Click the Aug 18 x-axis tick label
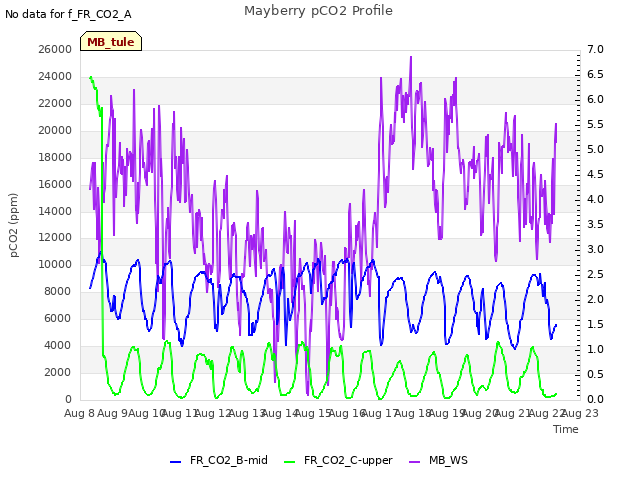 point(413,413)
